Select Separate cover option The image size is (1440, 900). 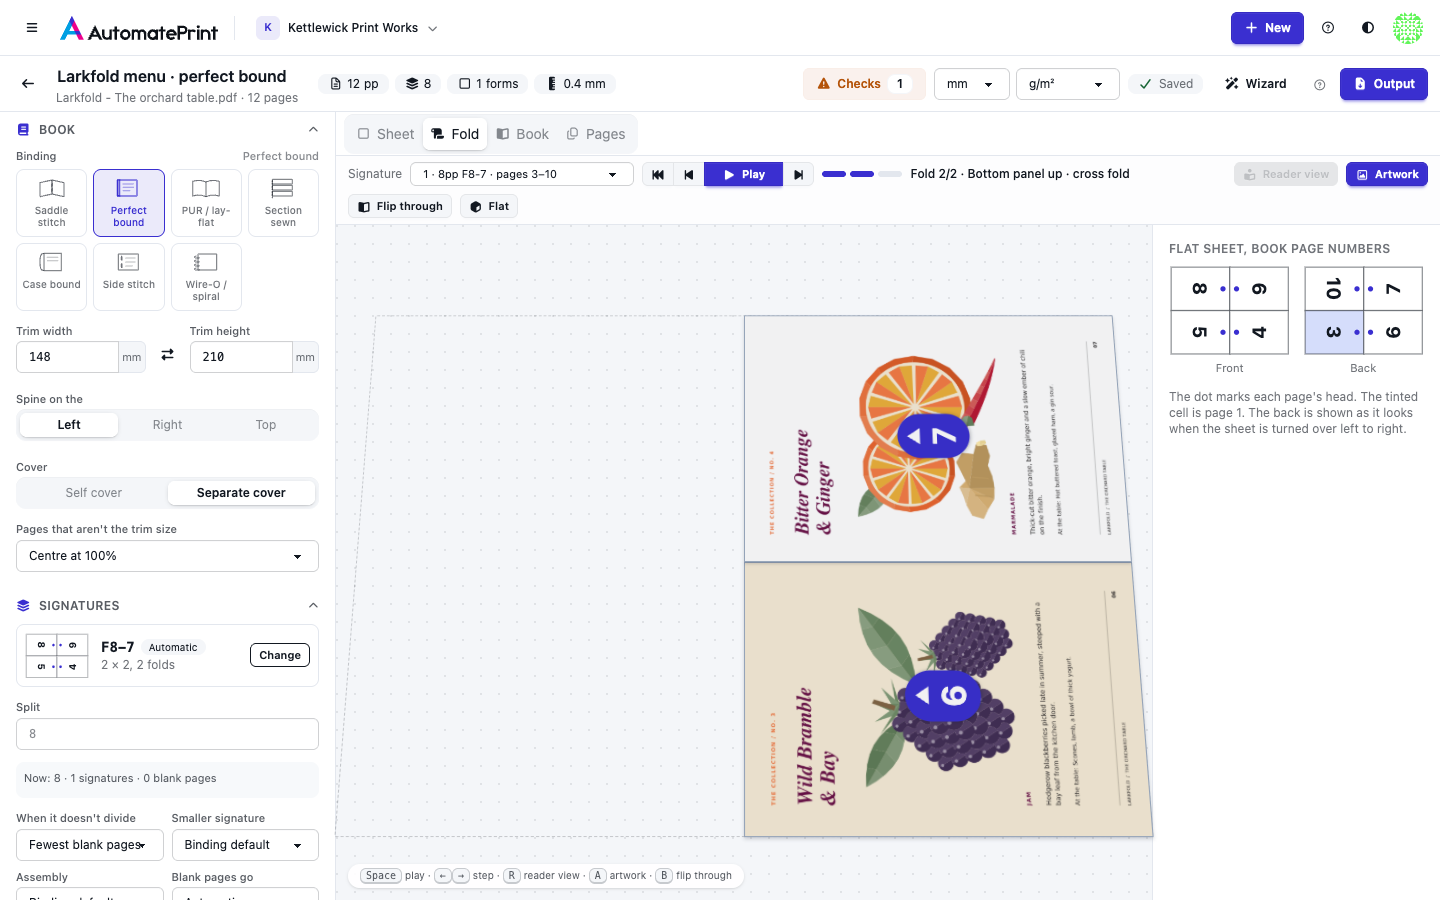[241, 493]
